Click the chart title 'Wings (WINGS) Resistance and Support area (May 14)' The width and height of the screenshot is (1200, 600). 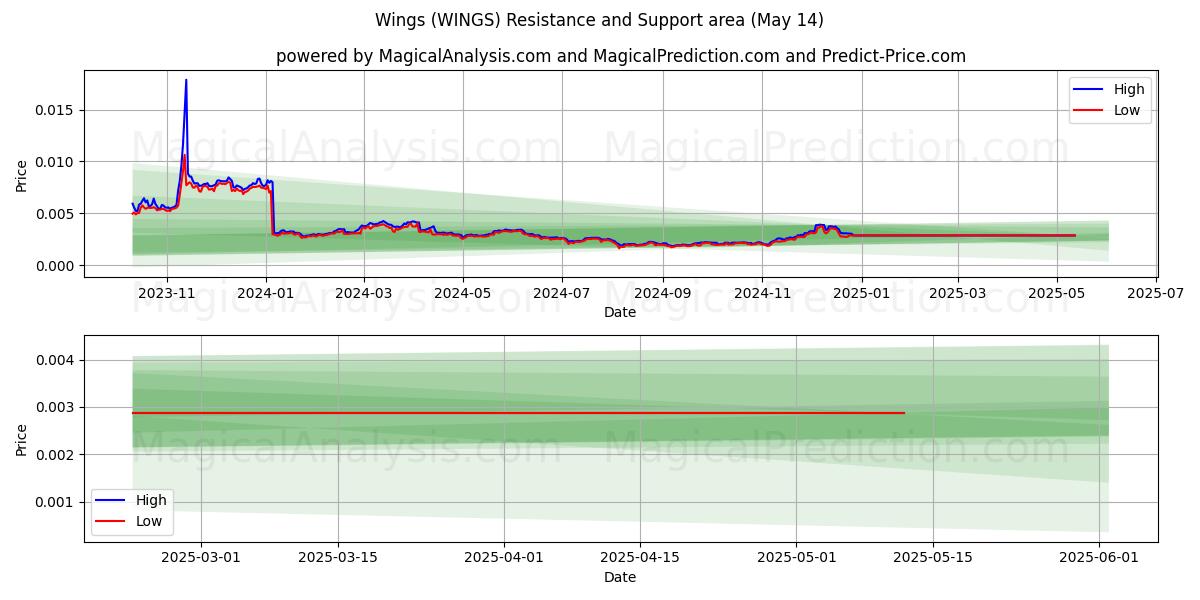[600, 20]
